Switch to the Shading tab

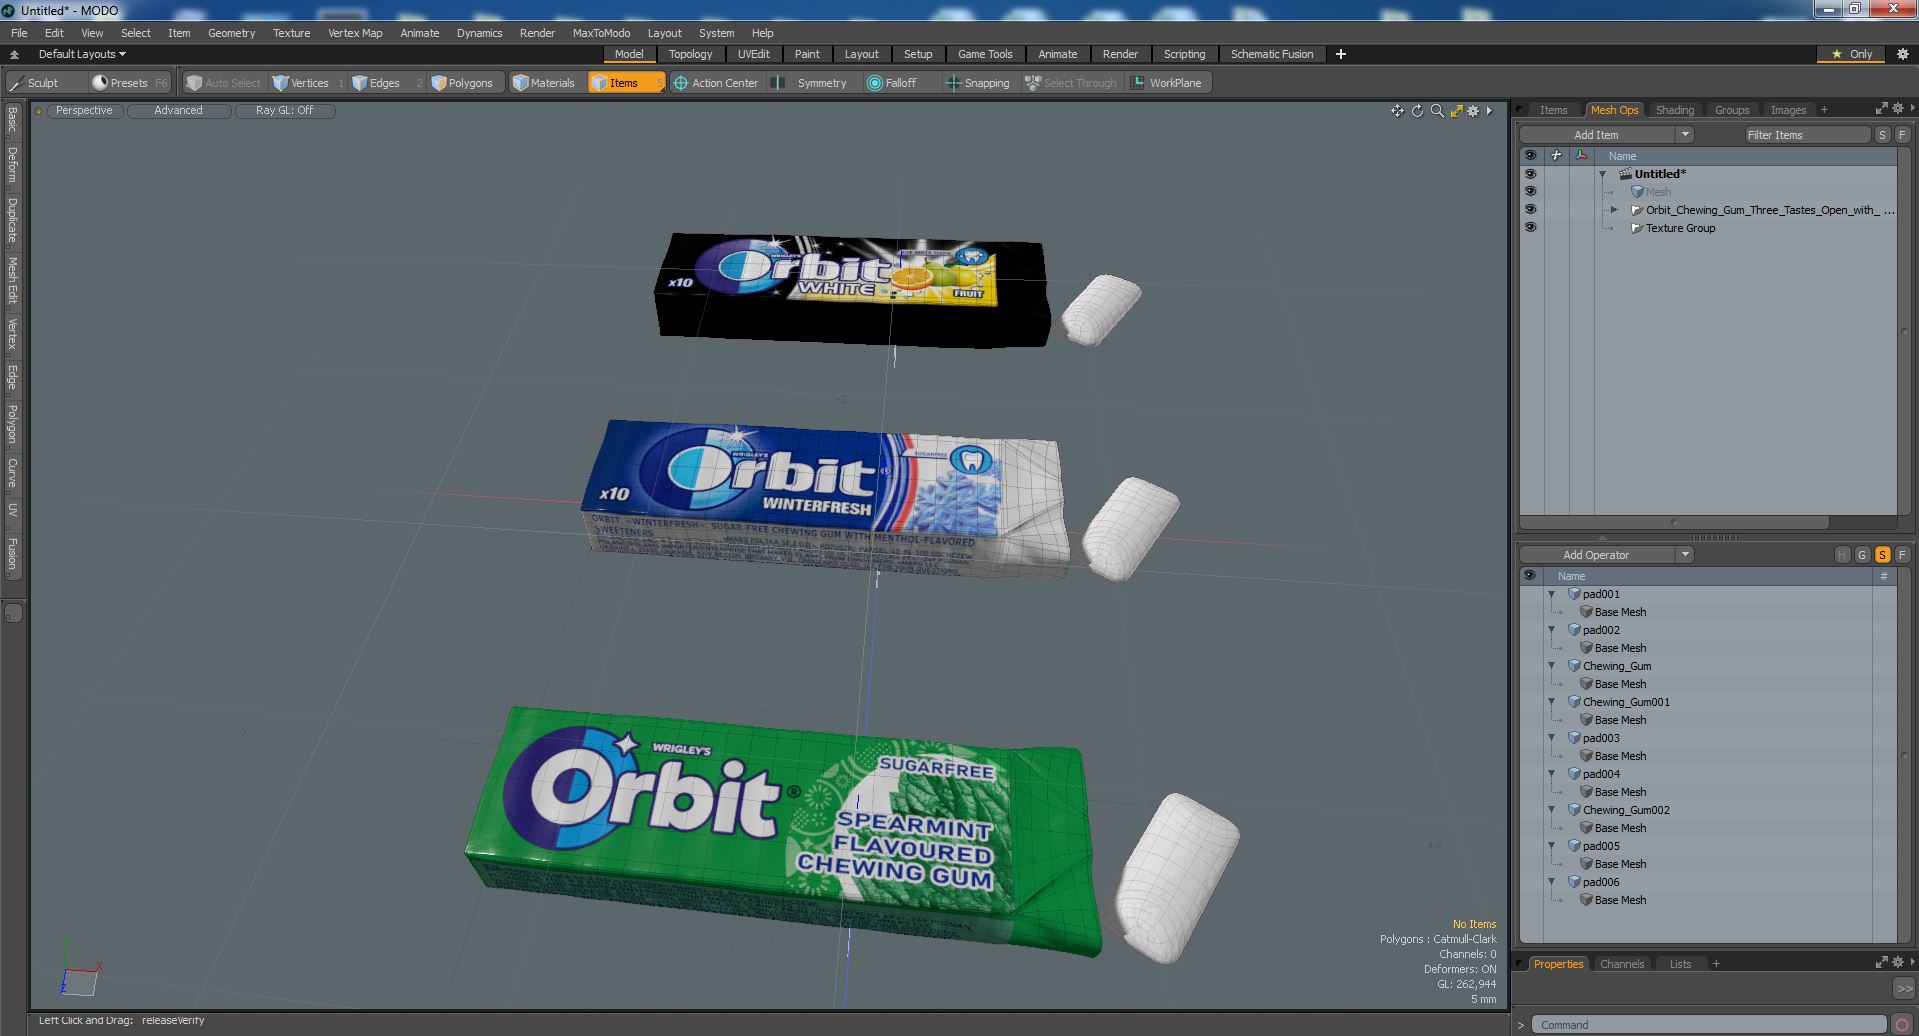[1674, 110]
